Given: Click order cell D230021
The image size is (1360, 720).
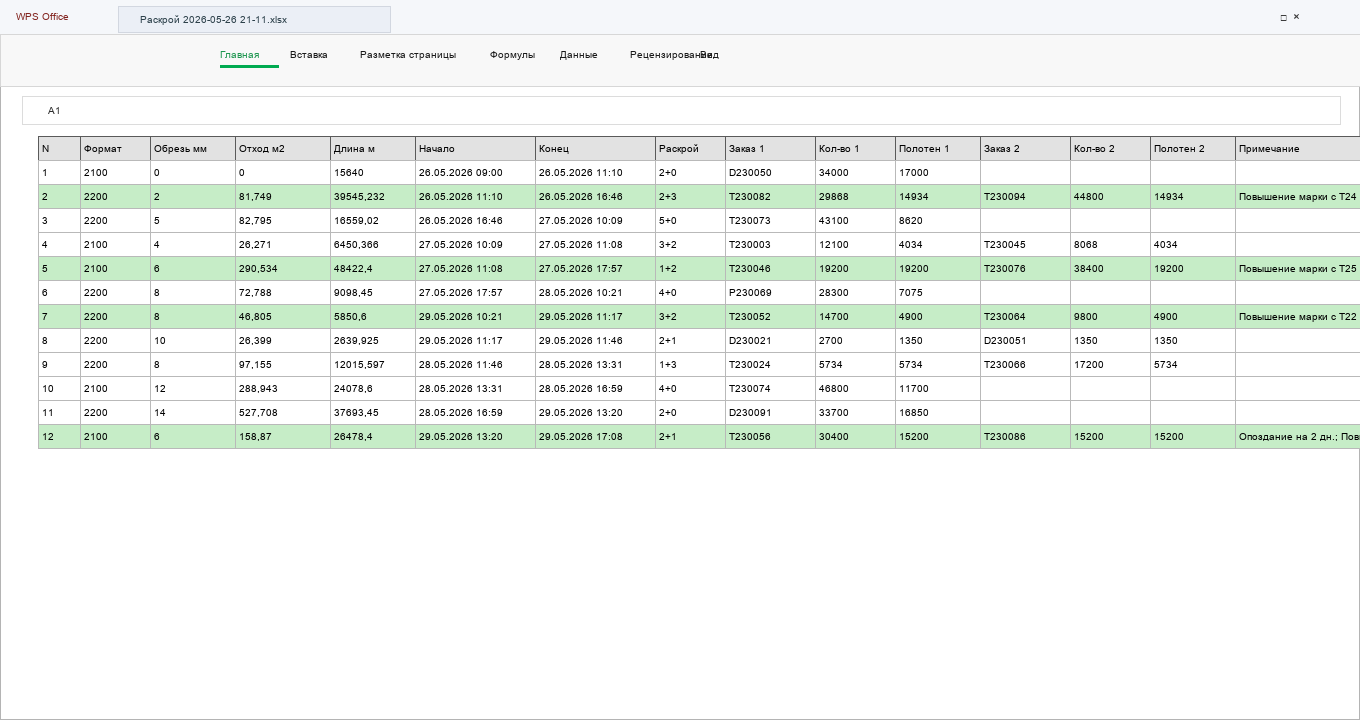Looking at the screenshot, I should point(770,341).
